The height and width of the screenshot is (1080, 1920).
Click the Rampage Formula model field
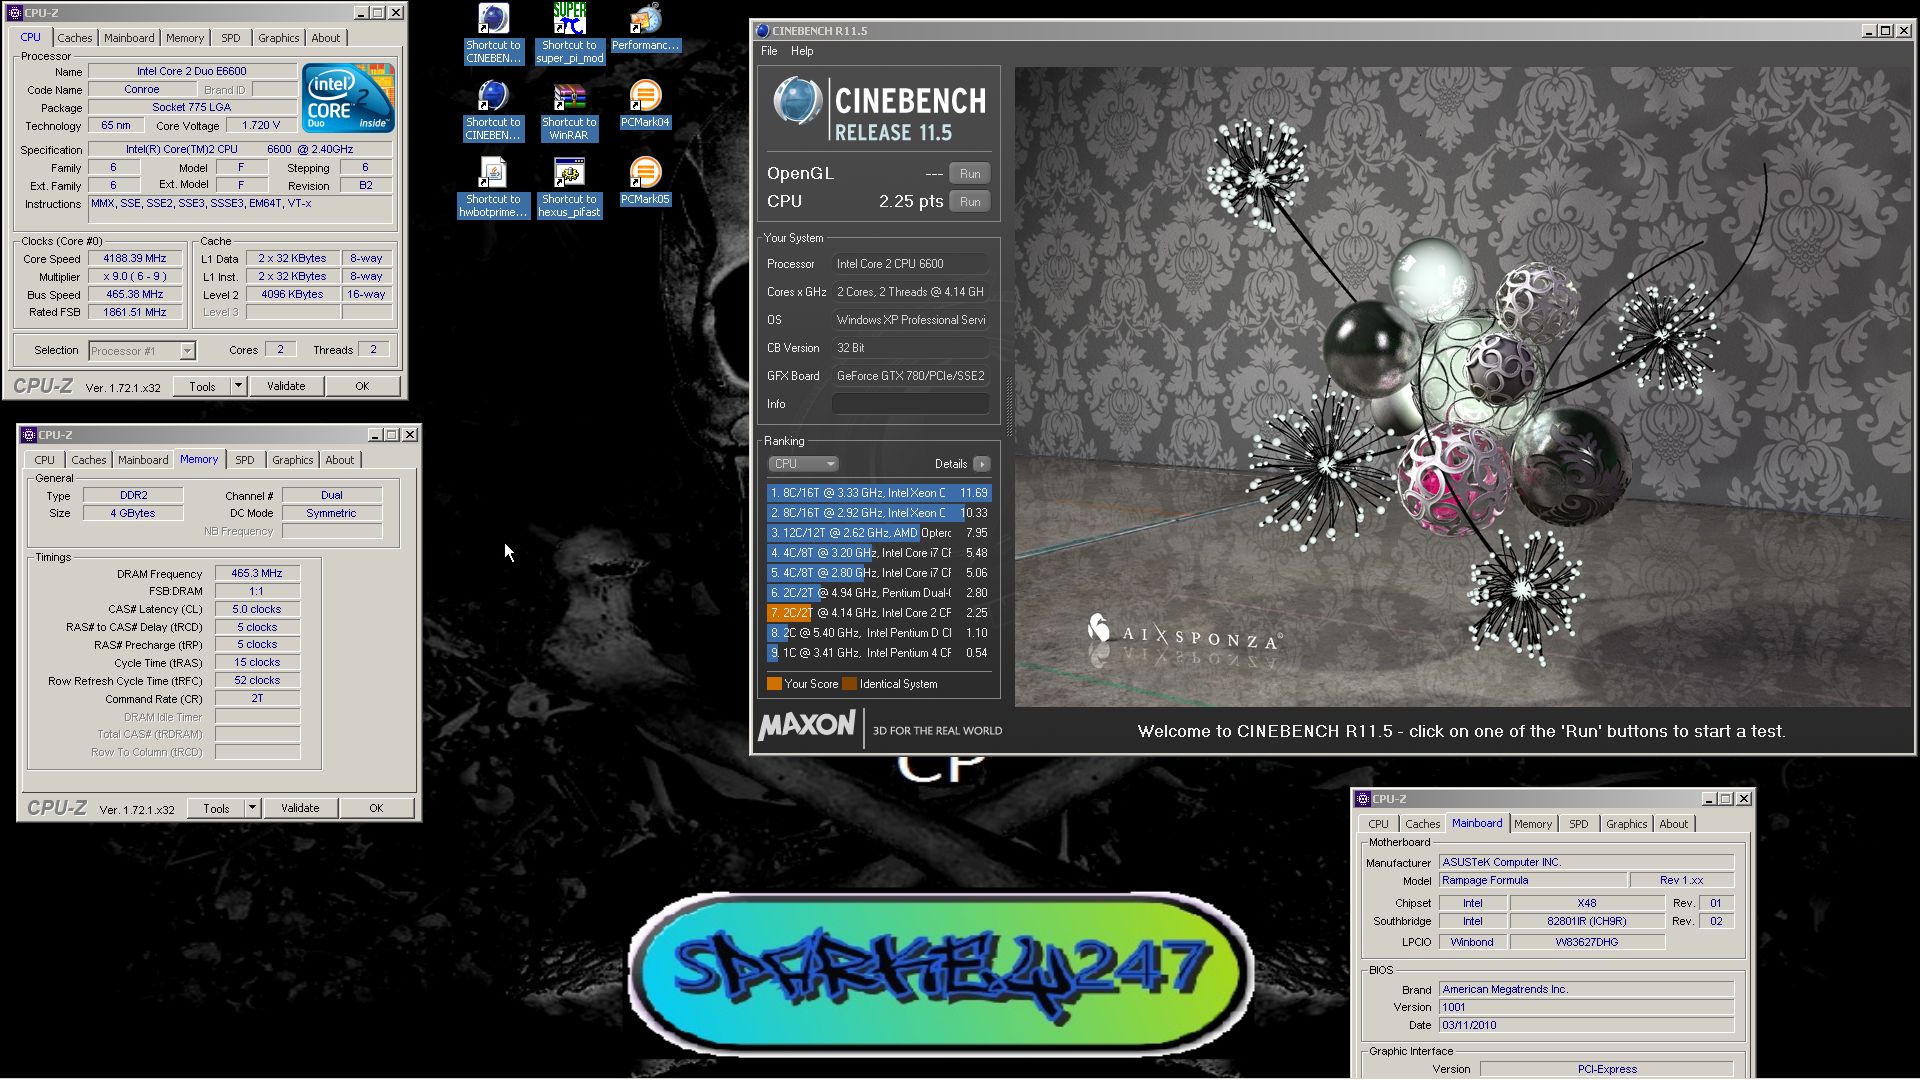(x=1532, y=881)
